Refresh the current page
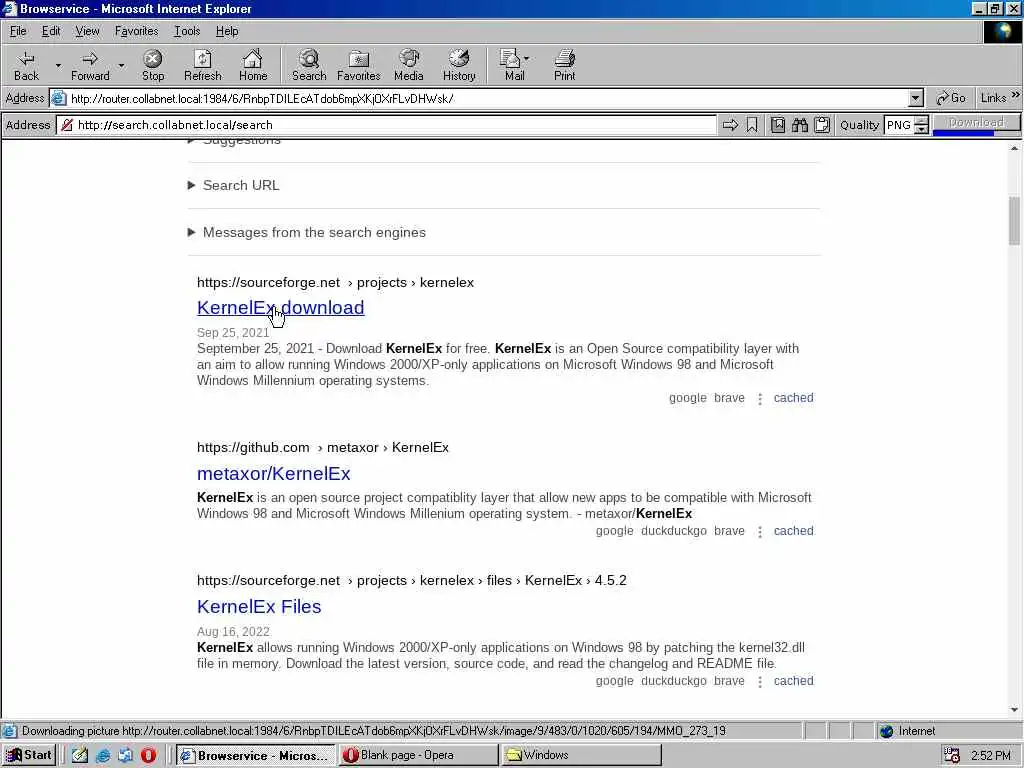The width and height of the screenshot is (1024, 768). [x=202, y=65]
